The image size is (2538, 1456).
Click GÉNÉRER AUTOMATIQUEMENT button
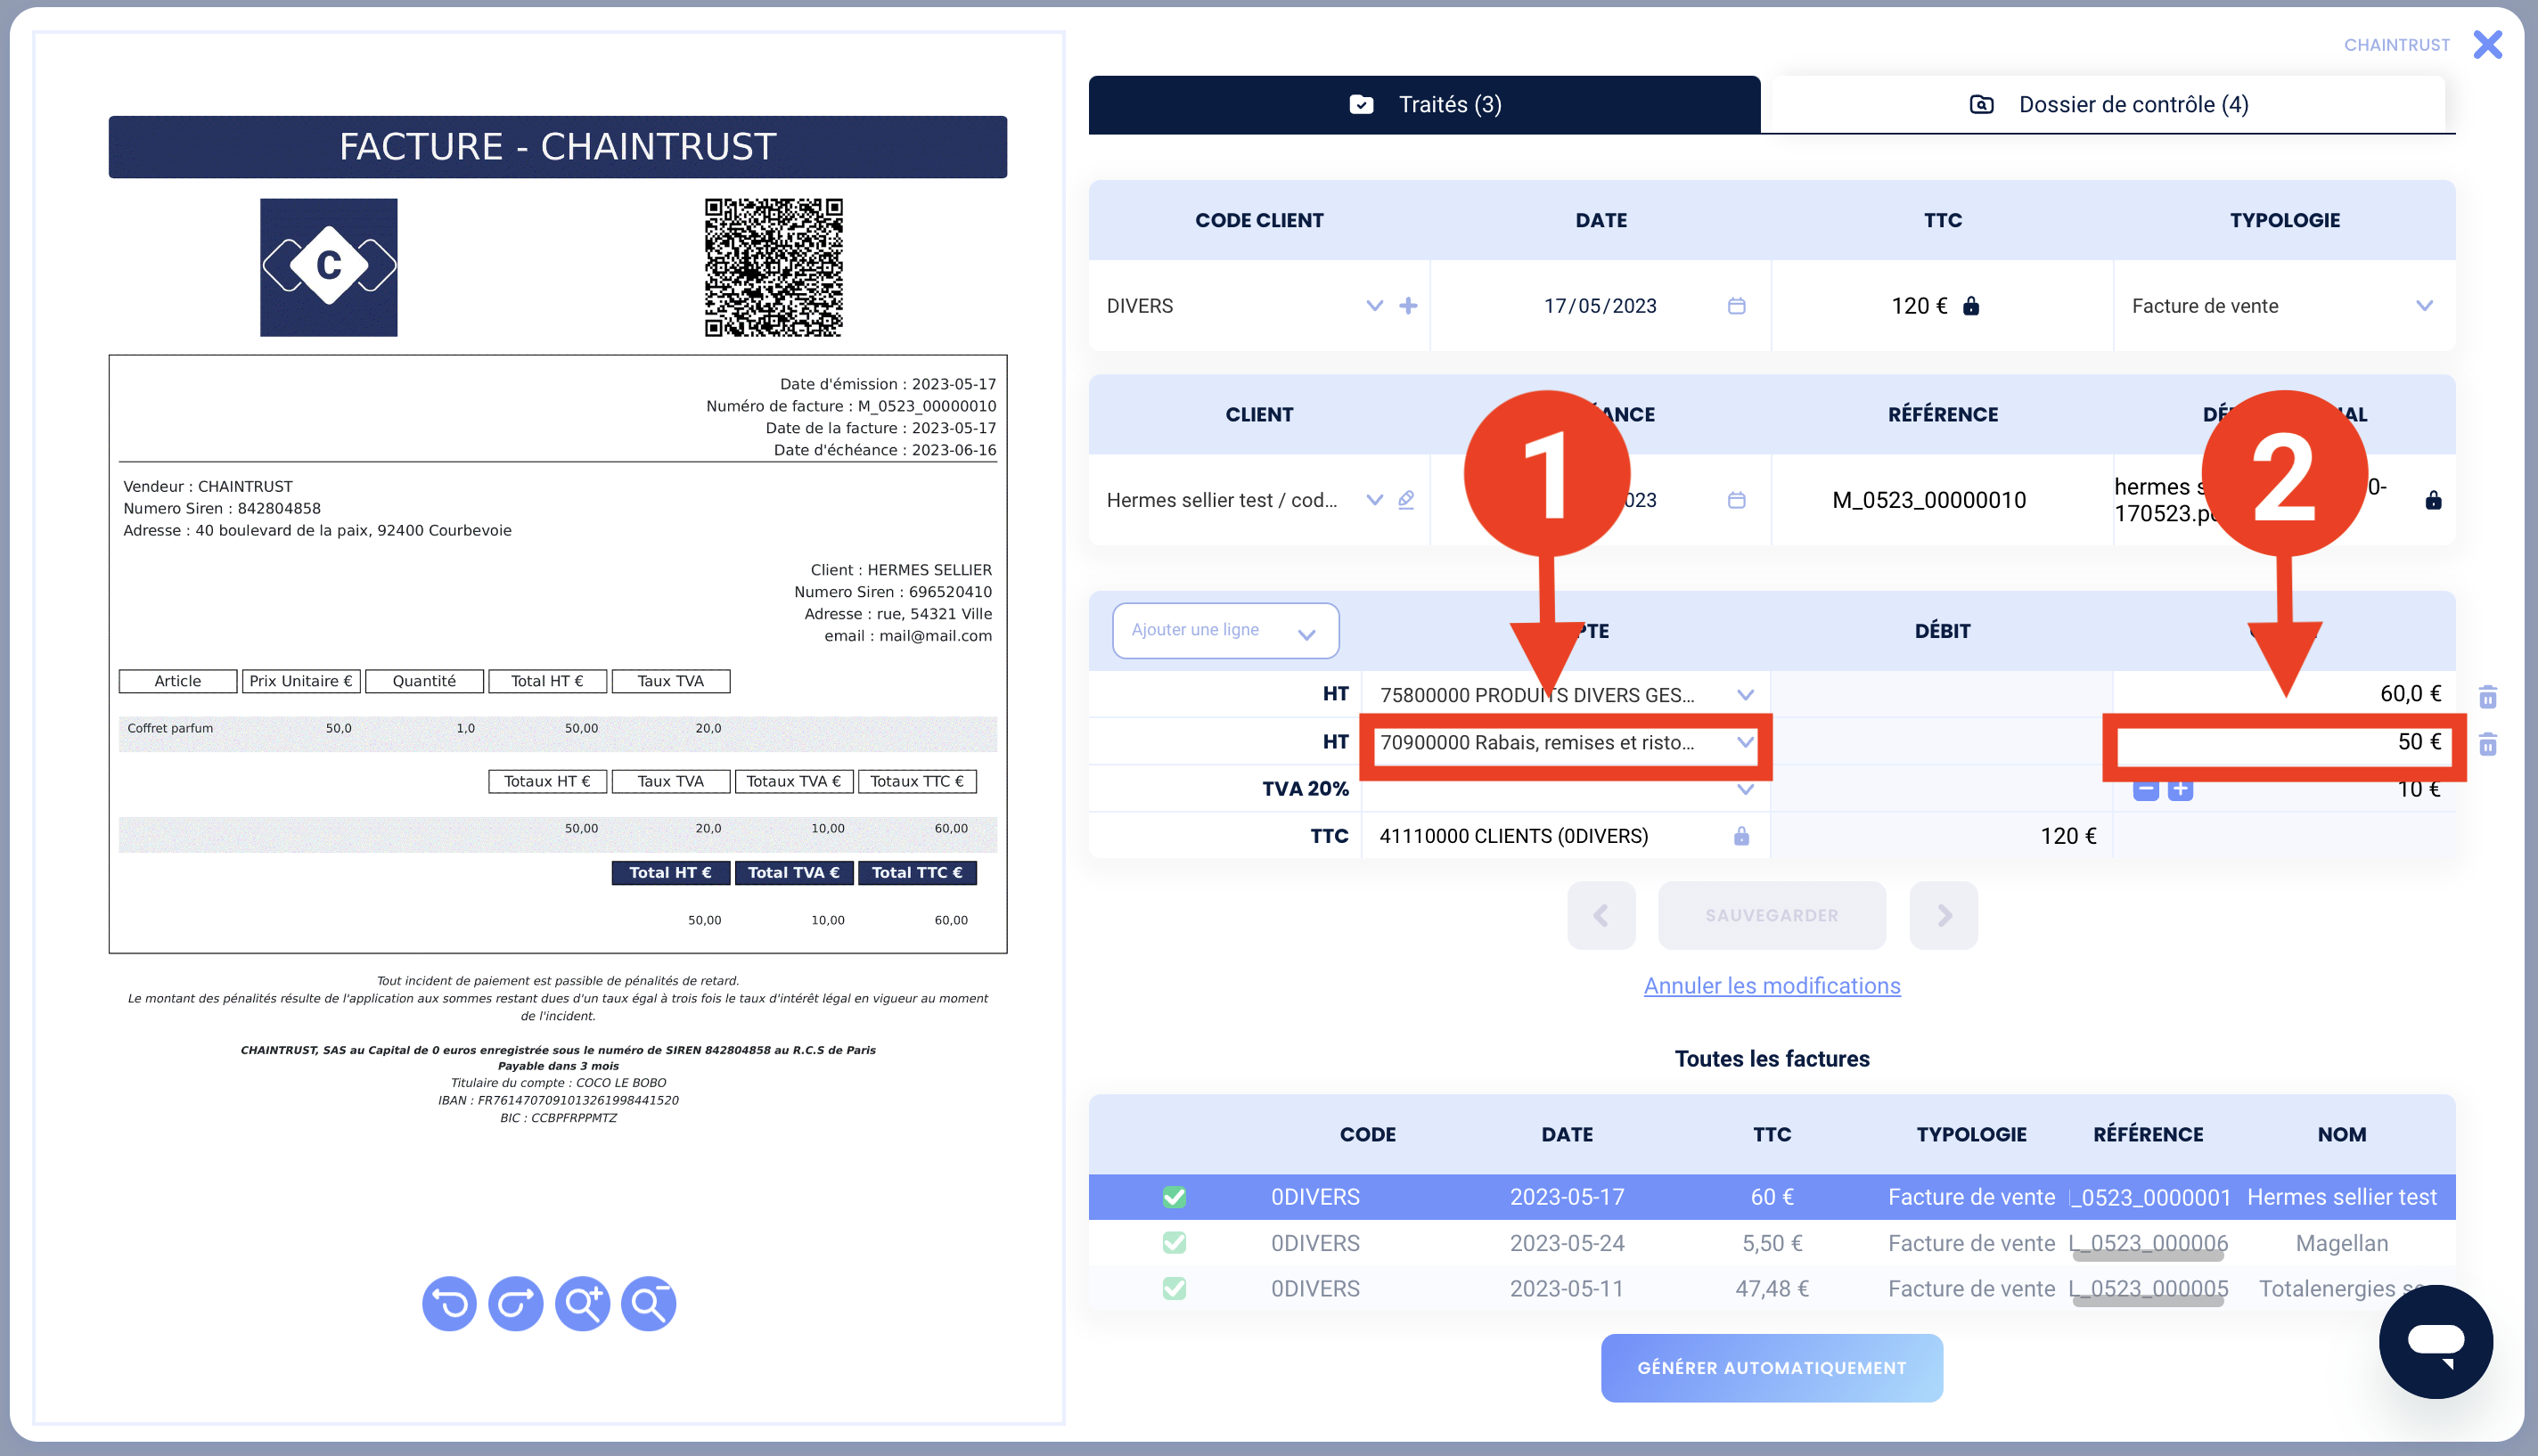point(1772,1368)
